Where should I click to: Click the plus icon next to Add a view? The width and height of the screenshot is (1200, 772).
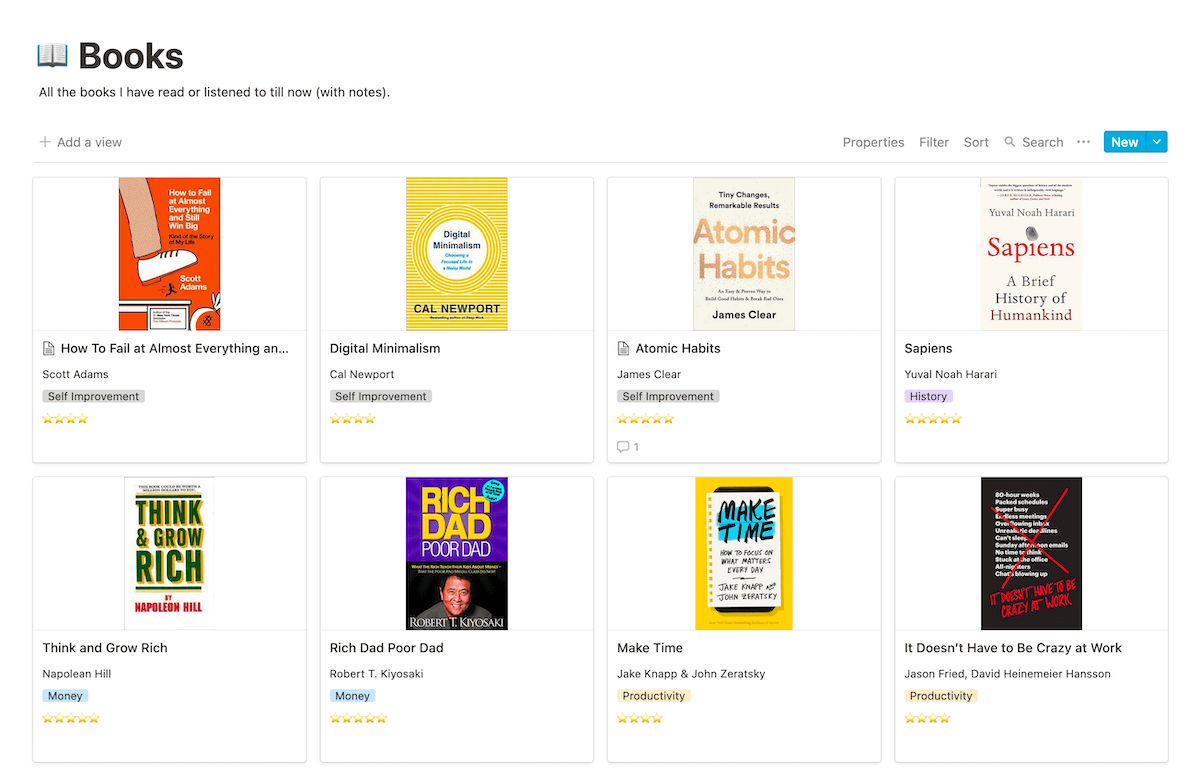pos(44,141)
